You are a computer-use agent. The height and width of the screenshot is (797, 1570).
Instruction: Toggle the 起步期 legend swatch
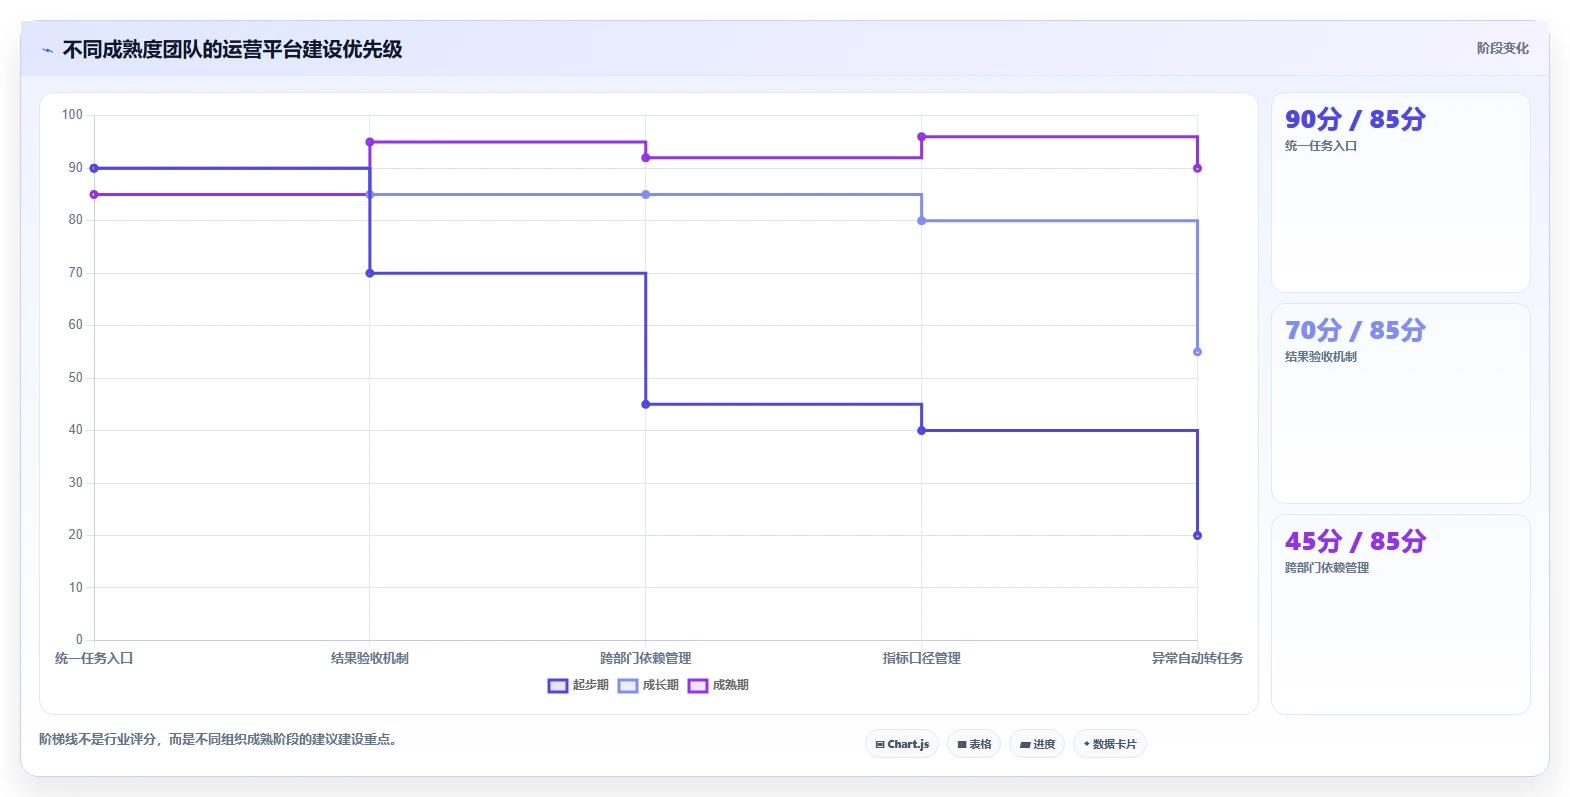[558, 686]
